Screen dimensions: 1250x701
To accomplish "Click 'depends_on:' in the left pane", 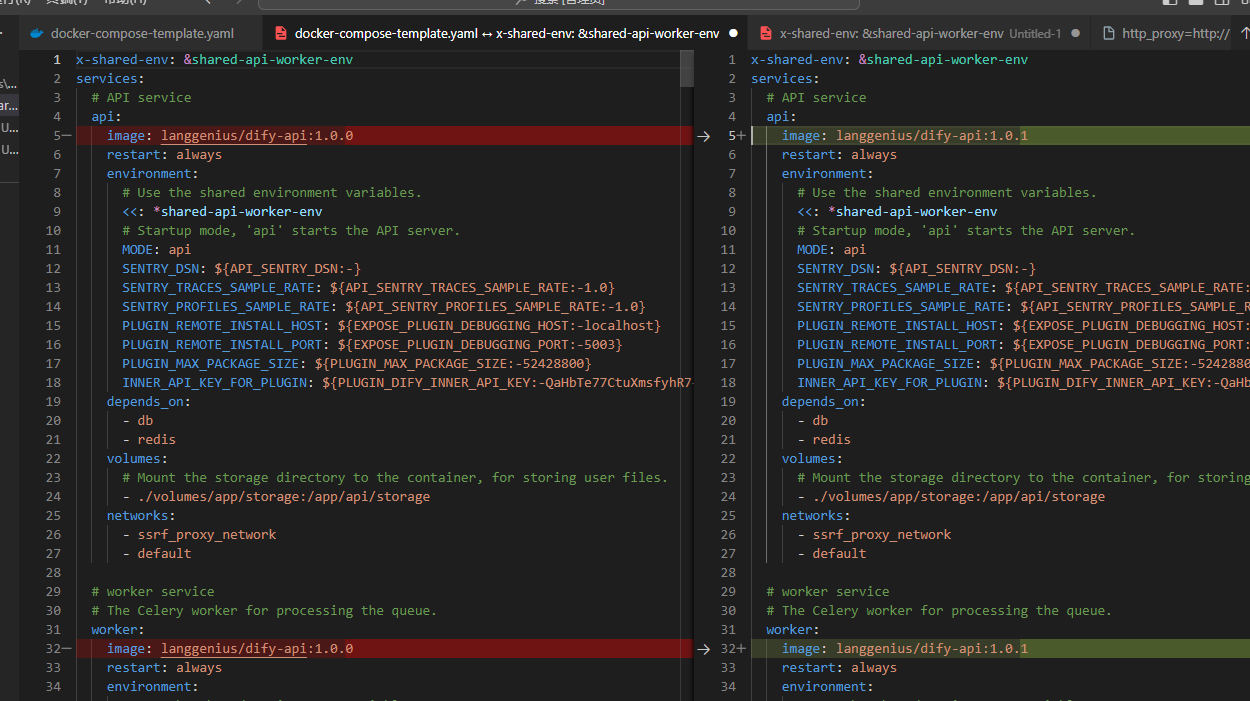I will point(148,401).
